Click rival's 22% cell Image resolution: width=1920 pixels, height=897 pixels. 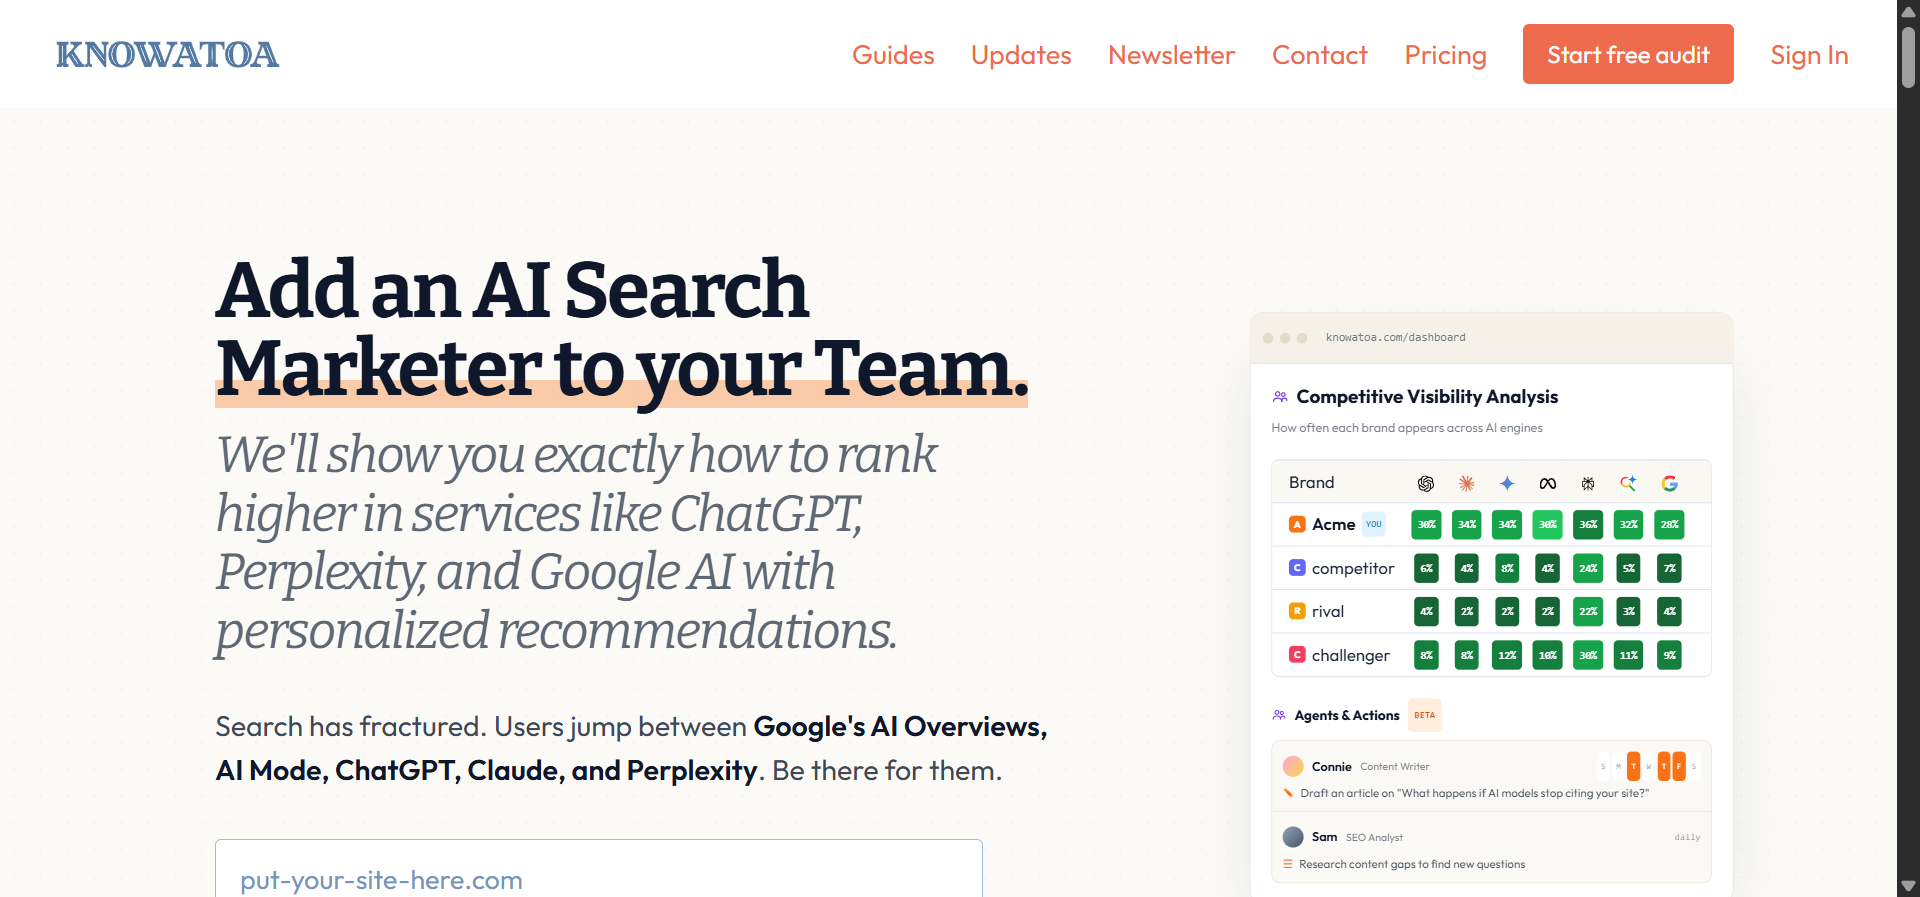pyautogui.click(x=1588, y=611)
